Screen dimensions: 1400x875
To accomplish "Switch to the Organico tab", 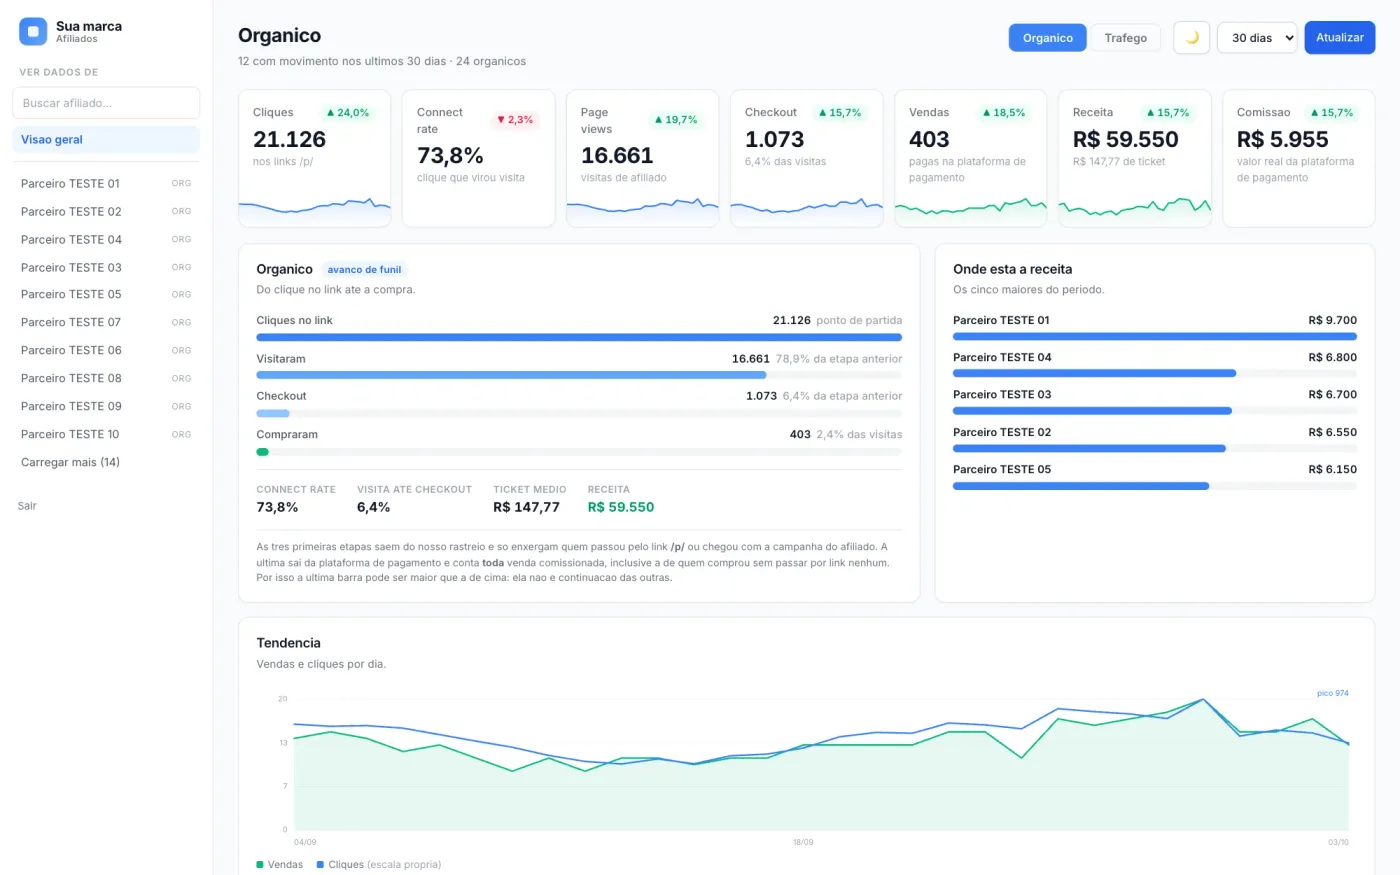I will click(x=1048, y=38).
